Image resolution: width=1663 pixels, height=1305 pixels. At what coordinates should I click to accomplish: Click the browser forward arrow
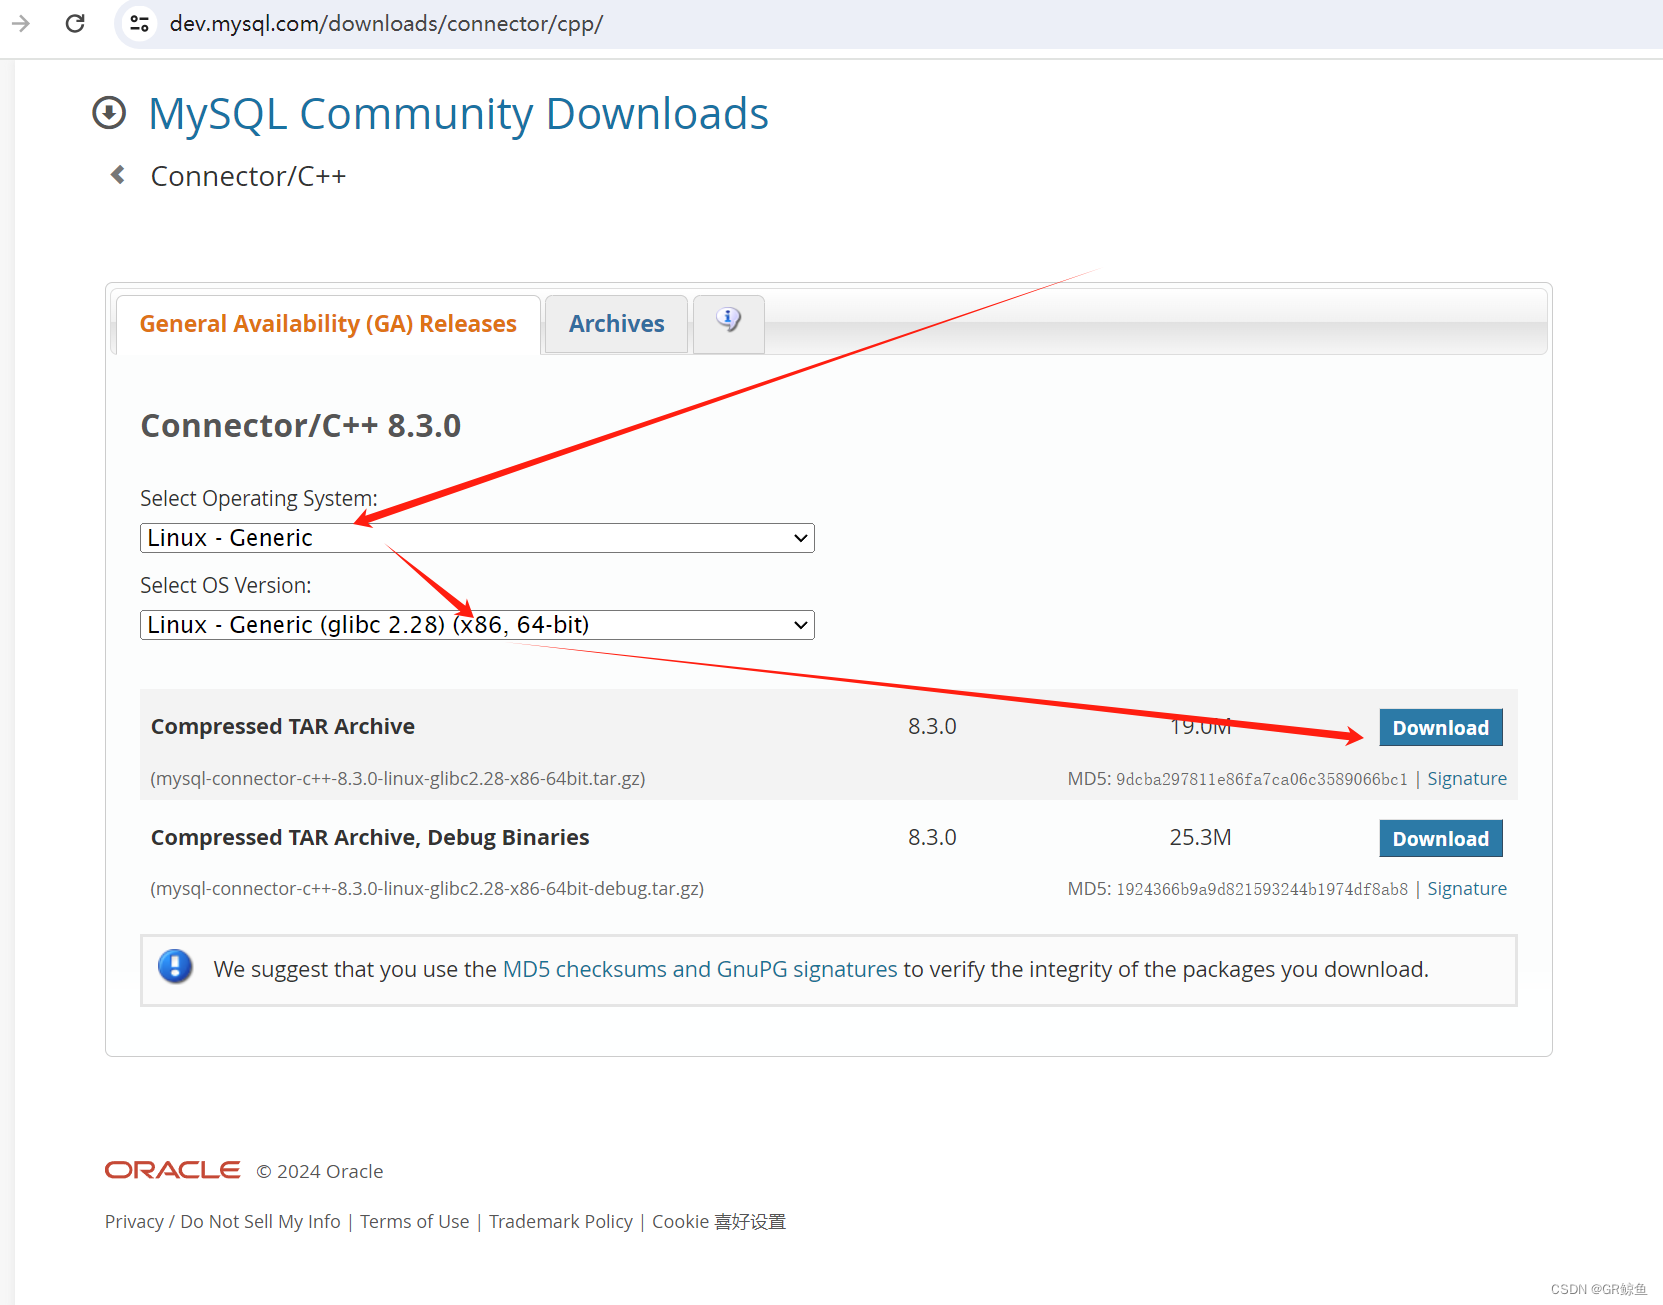pyautogui.click(x=21, y=23)
